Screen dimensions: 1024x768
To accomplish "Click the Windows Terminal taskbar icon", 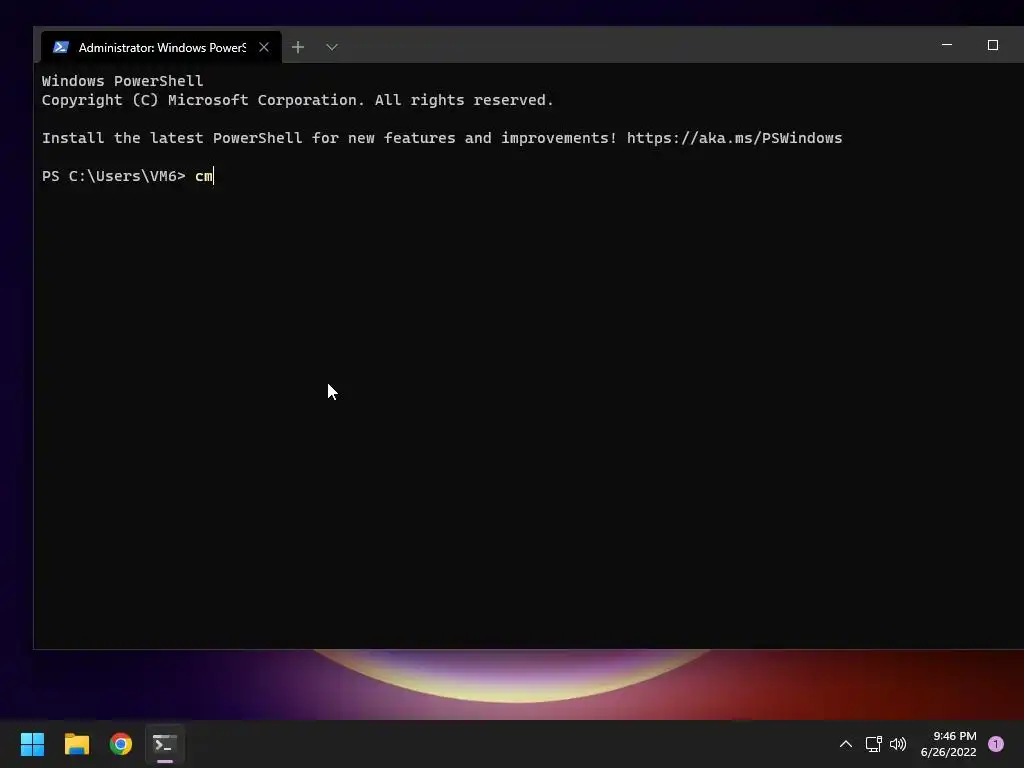I will click(165, 744).
